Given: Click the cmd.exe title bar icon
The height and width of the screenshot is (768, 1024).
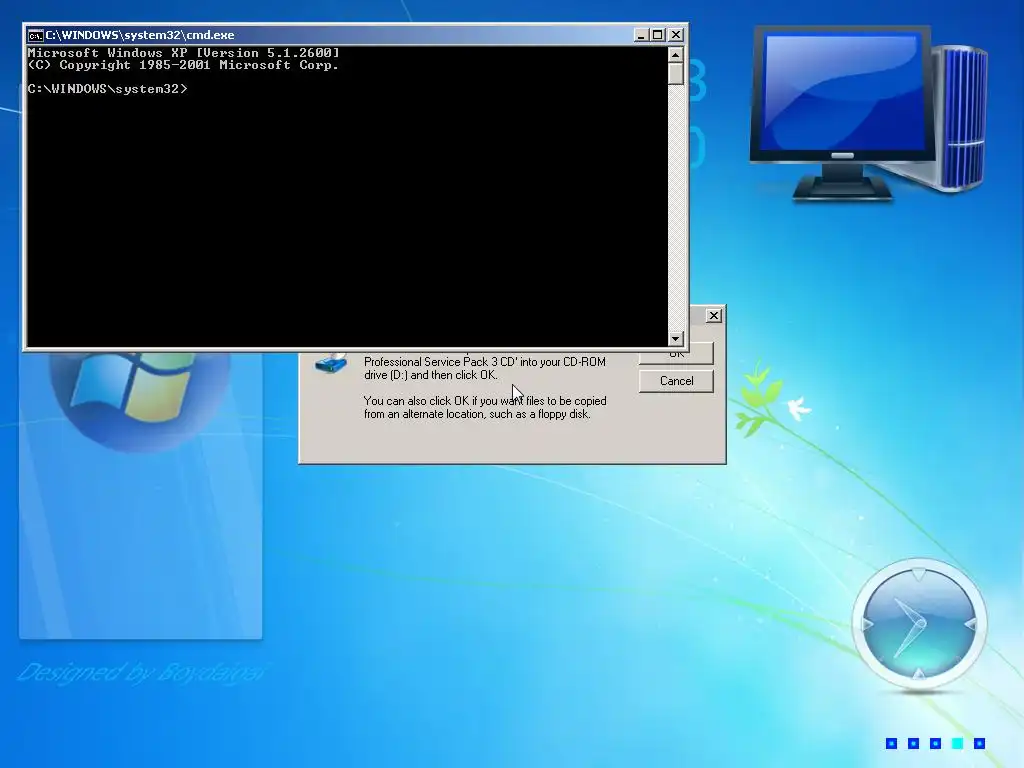Looking at the screenshot, I should click(35, 35).
